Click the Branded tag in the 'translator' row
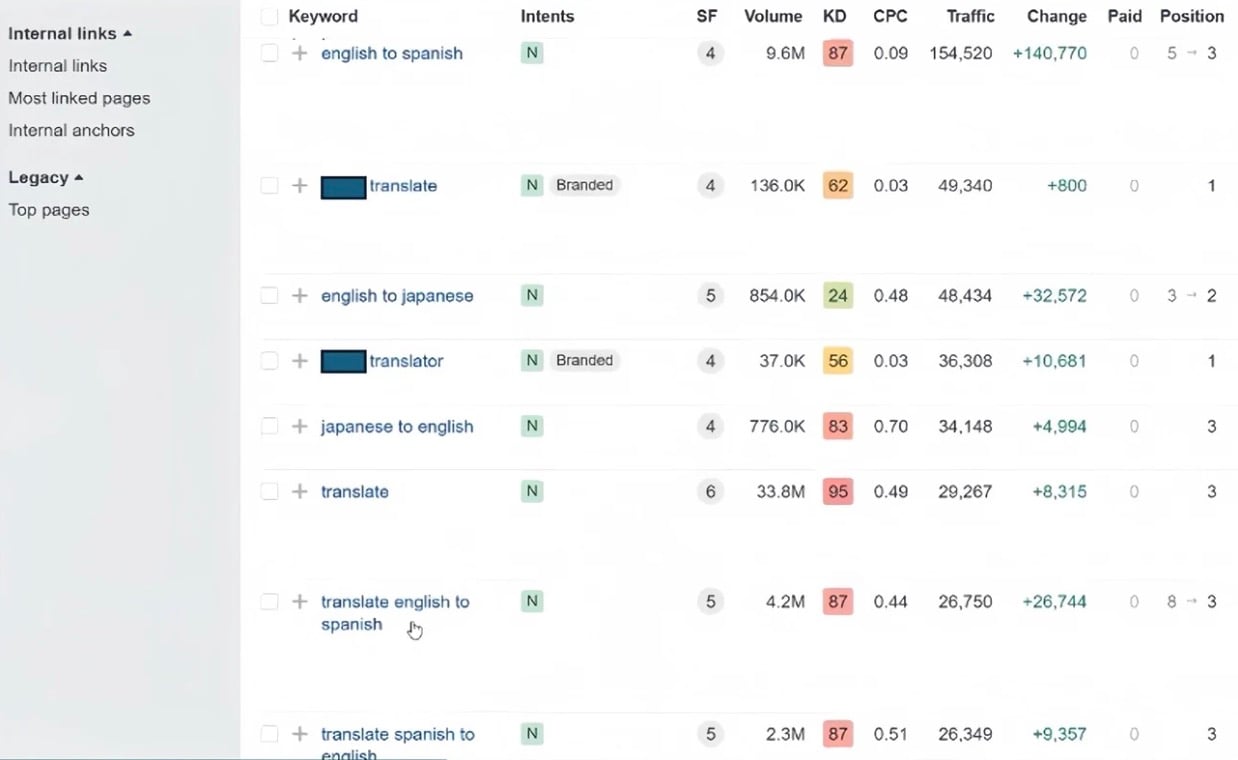Viewport: 1238px width, 760px height. [x=584, y=361]
